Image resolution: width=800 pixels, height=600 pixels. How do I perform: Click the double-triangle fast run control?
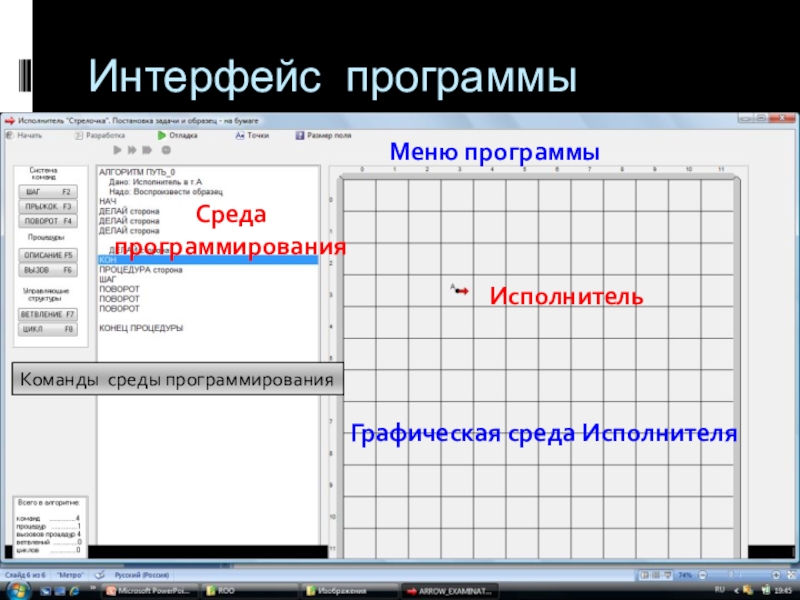pyautogui.click(x=132, y=150)
